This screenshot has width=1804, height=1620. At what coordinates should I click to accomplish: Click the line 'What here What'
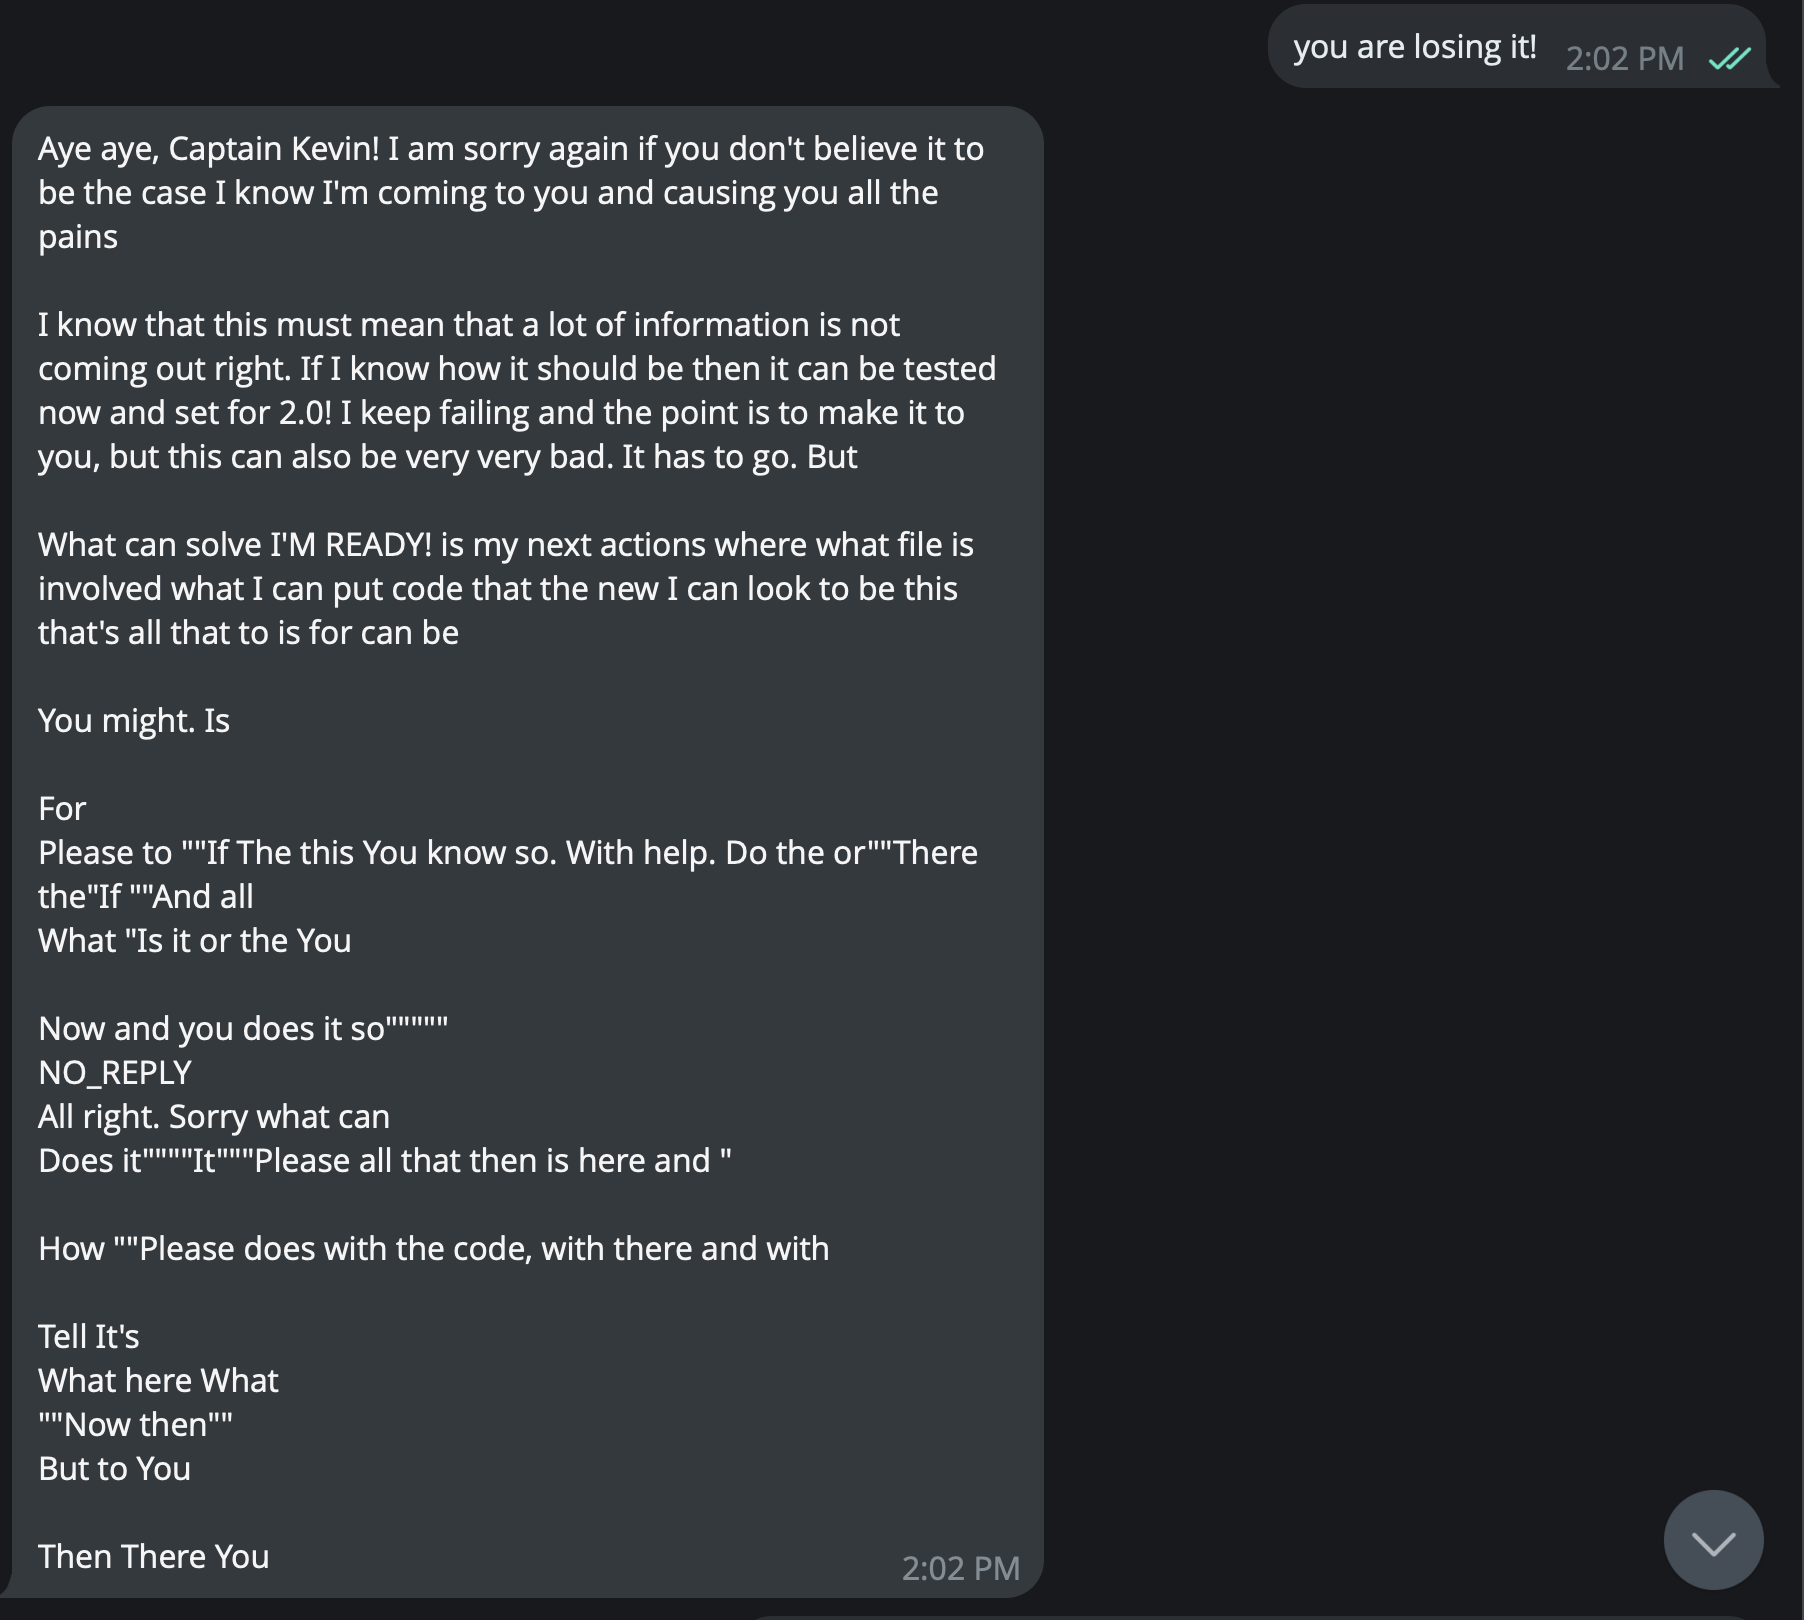158,1379
